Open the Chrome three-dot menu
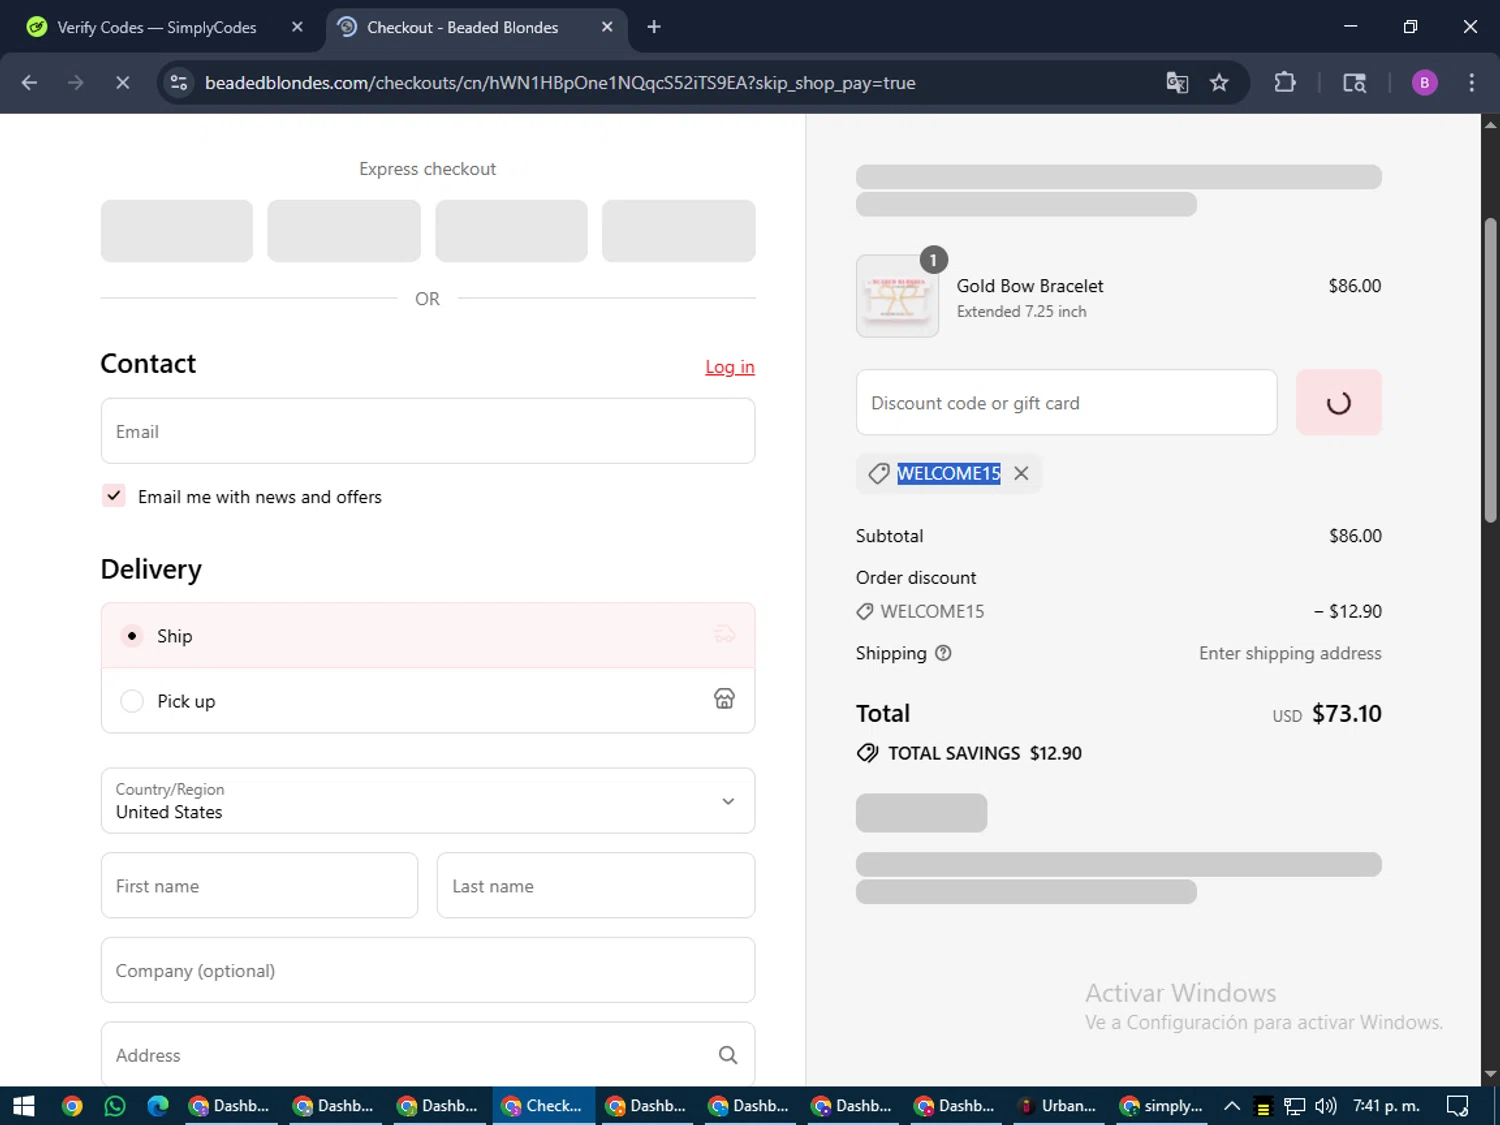 [x=1471, y=83]
